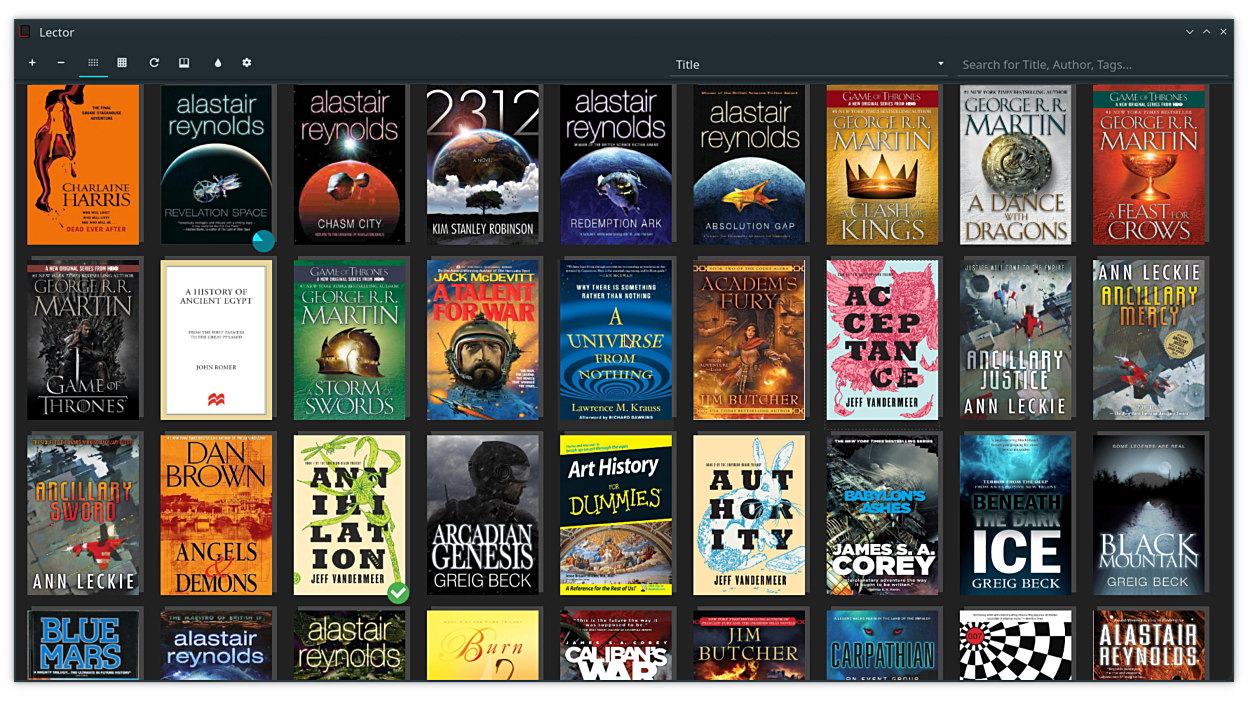Viewport: 1248px width, 702px height.
Task: Click the minus icon to remove books
Action: (61, 63)
